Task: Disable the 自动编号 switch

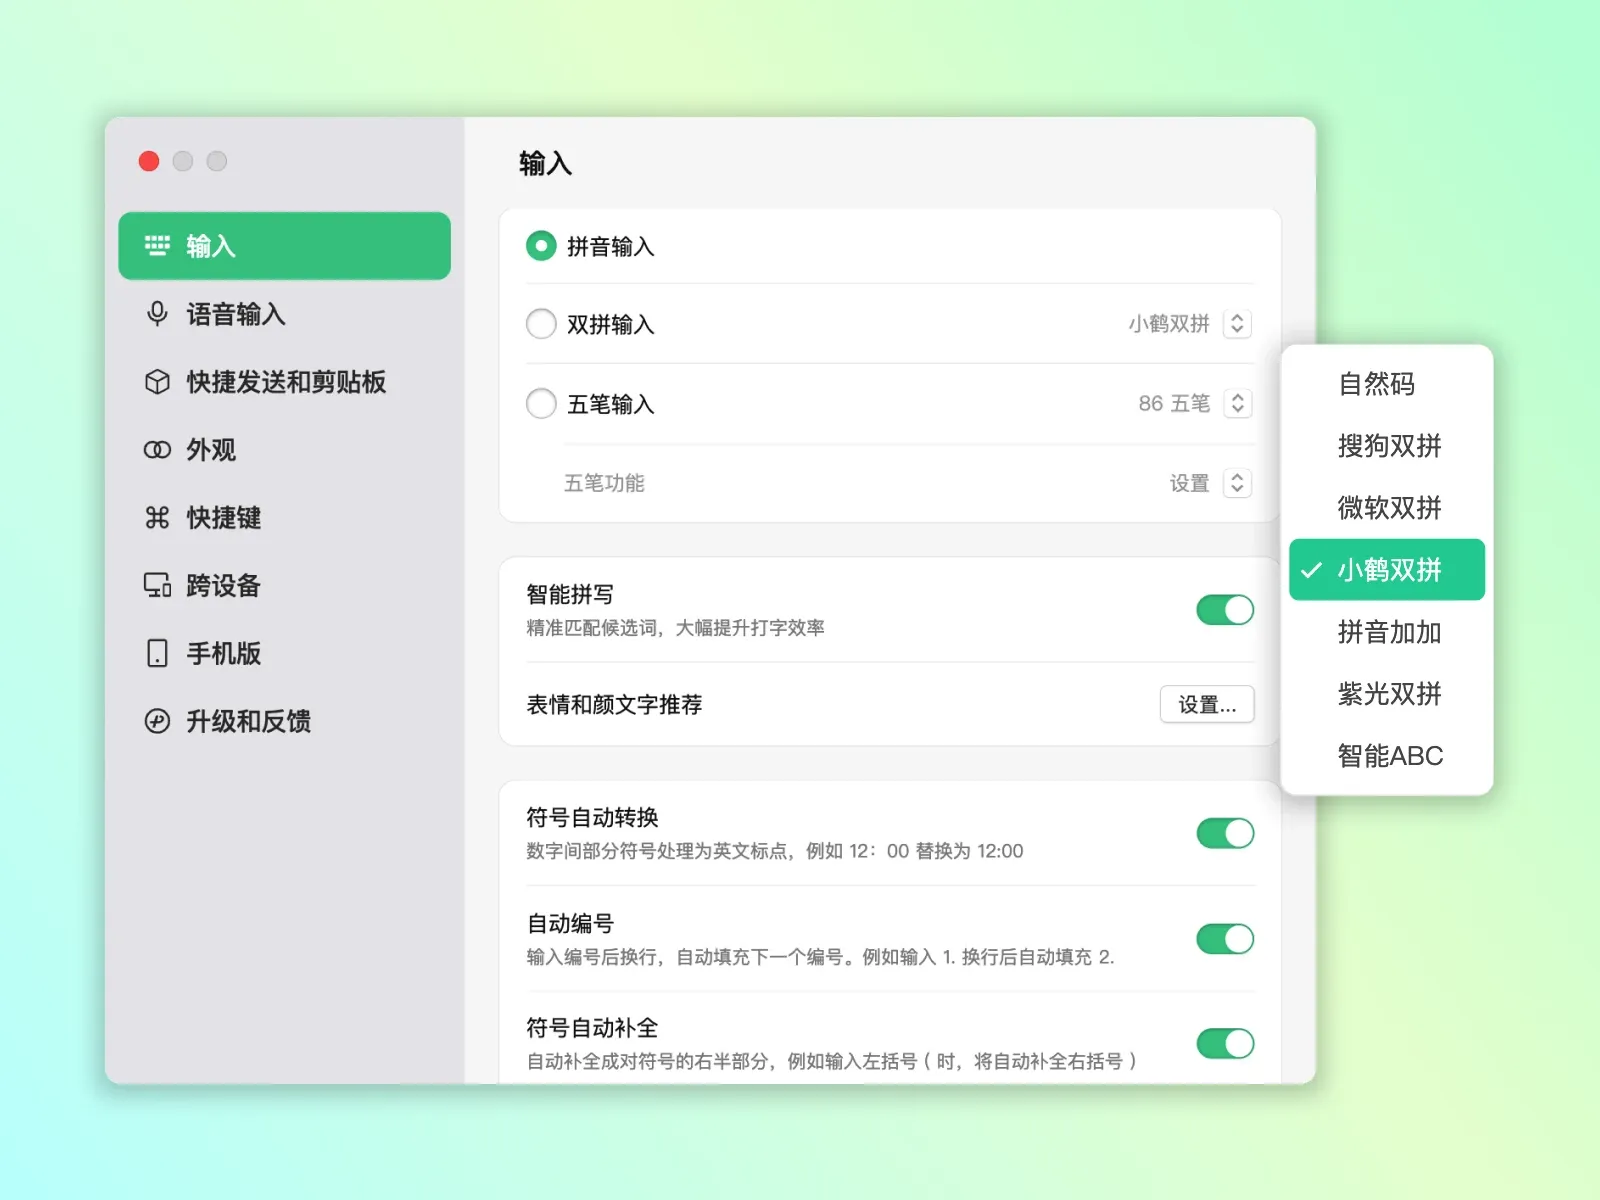Action: point(1225,939)
